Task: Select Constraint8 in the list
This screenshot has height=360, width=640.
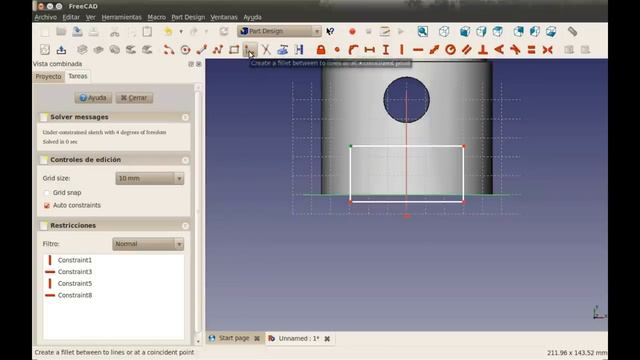Action: [x=74, y=295]
